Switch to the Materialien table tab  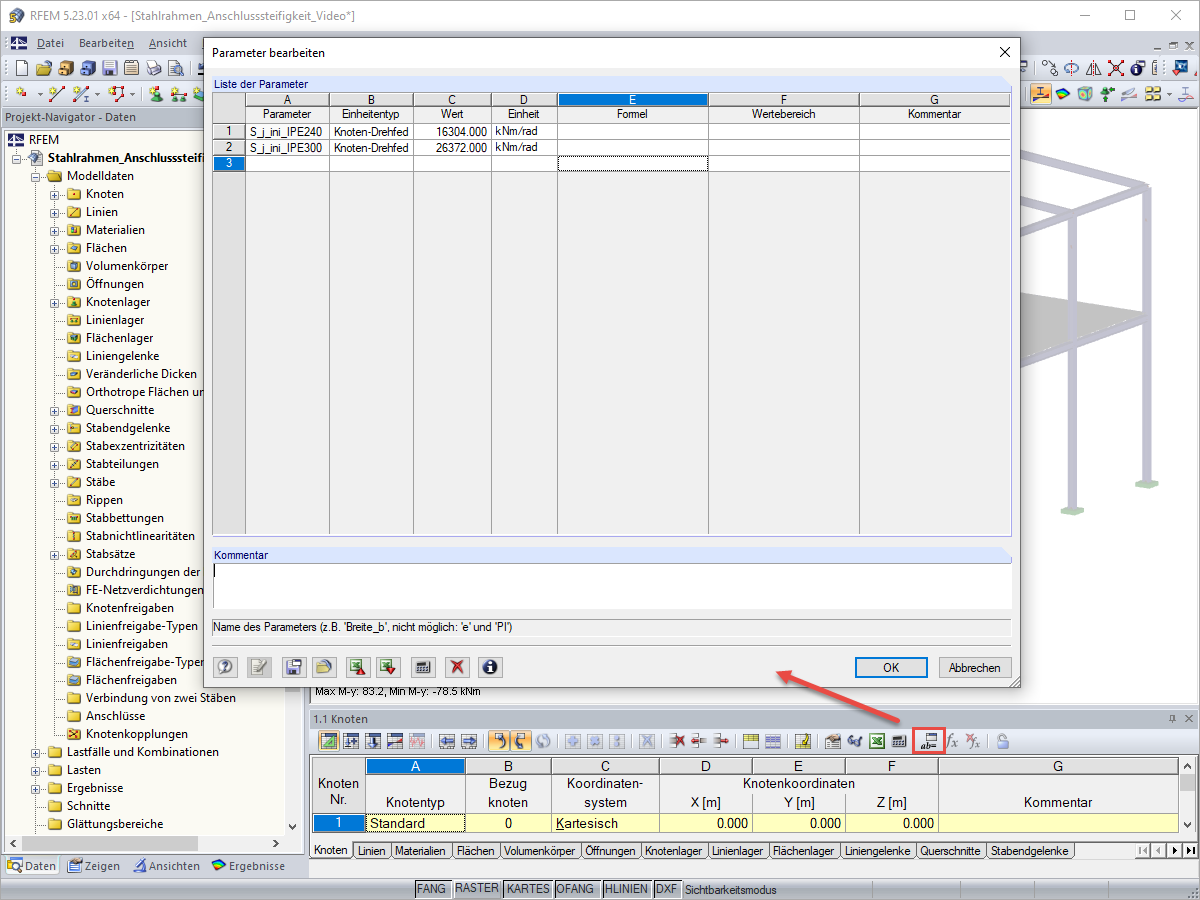click(419, 851)
